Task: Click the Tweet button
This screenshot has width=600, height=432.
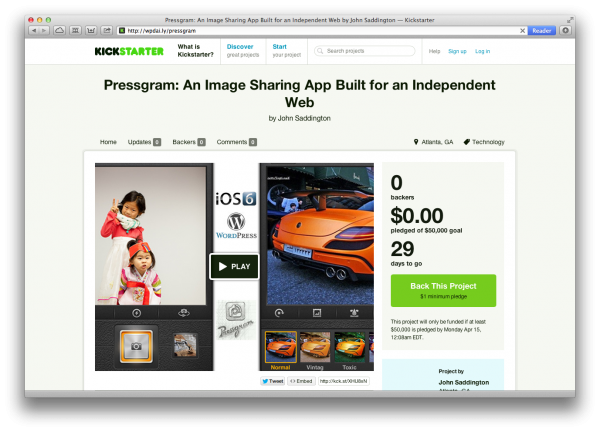Action: coord(273,381)
